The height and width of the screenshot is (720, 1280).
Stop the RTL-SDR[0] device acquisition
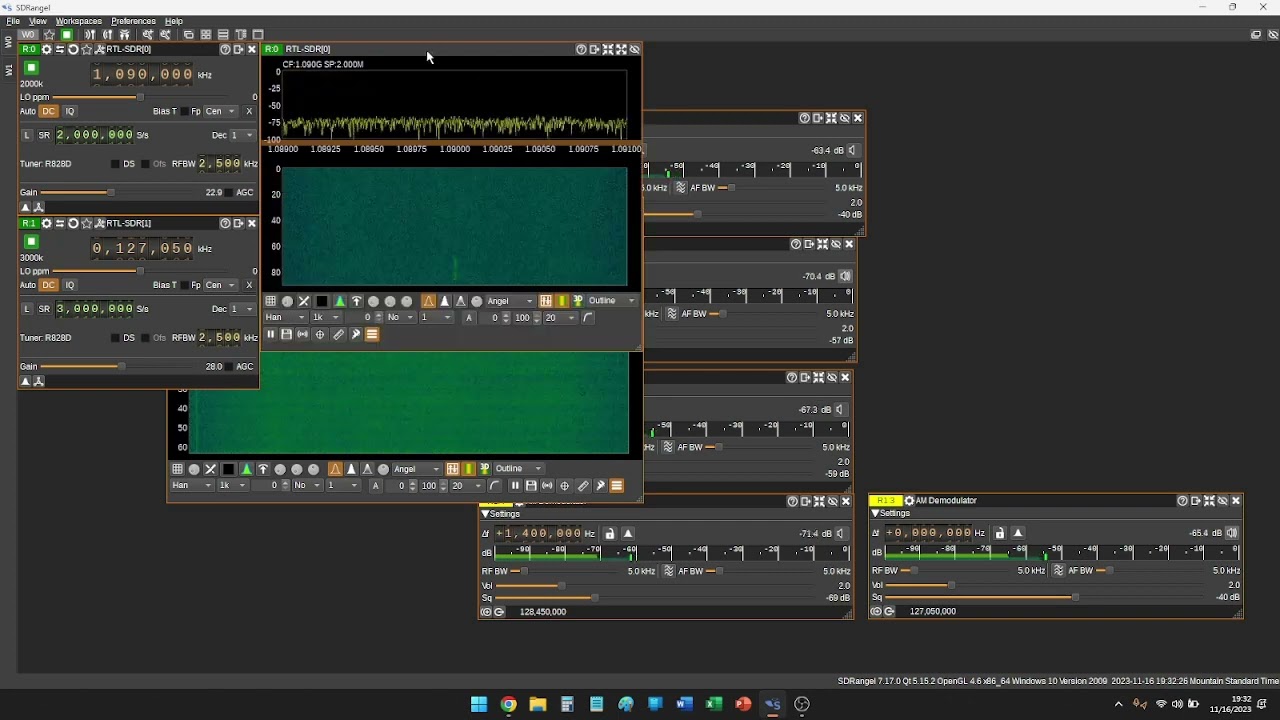(31, 68)
